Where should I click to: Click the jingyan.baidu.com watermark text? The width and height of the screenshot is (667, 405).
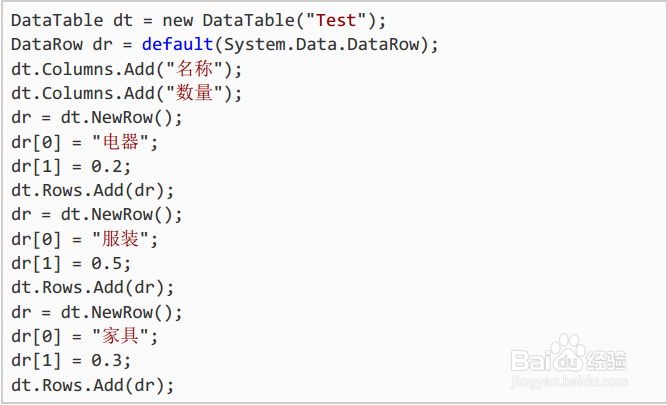[x=569, y=382]
